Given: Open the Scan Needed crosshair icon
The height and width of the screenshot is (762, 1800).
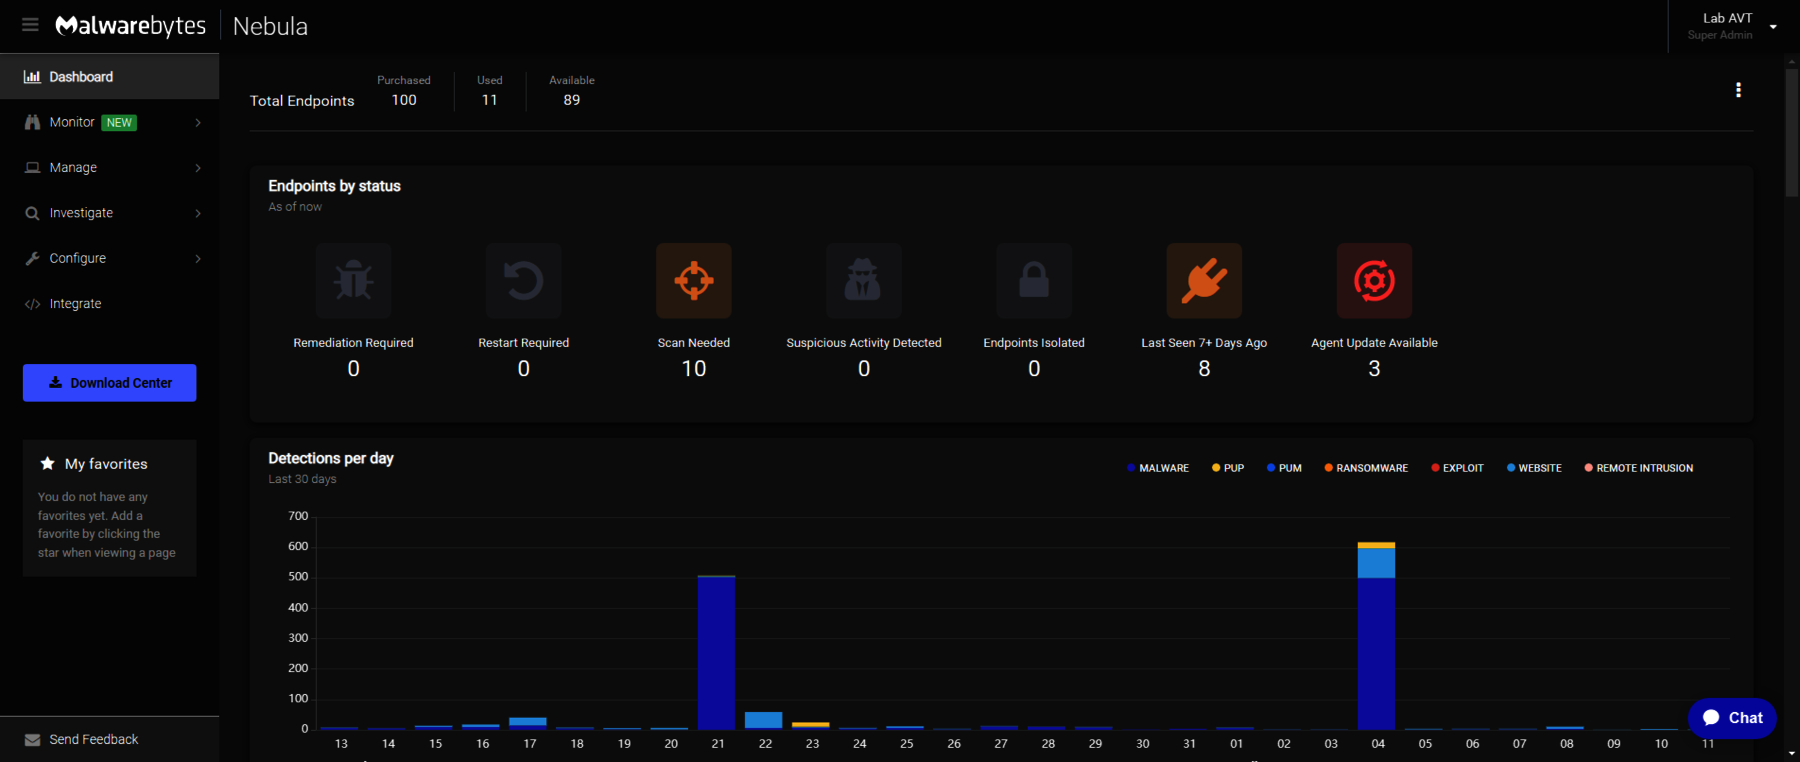Looking at the screenshot, I should coord(694,281).
